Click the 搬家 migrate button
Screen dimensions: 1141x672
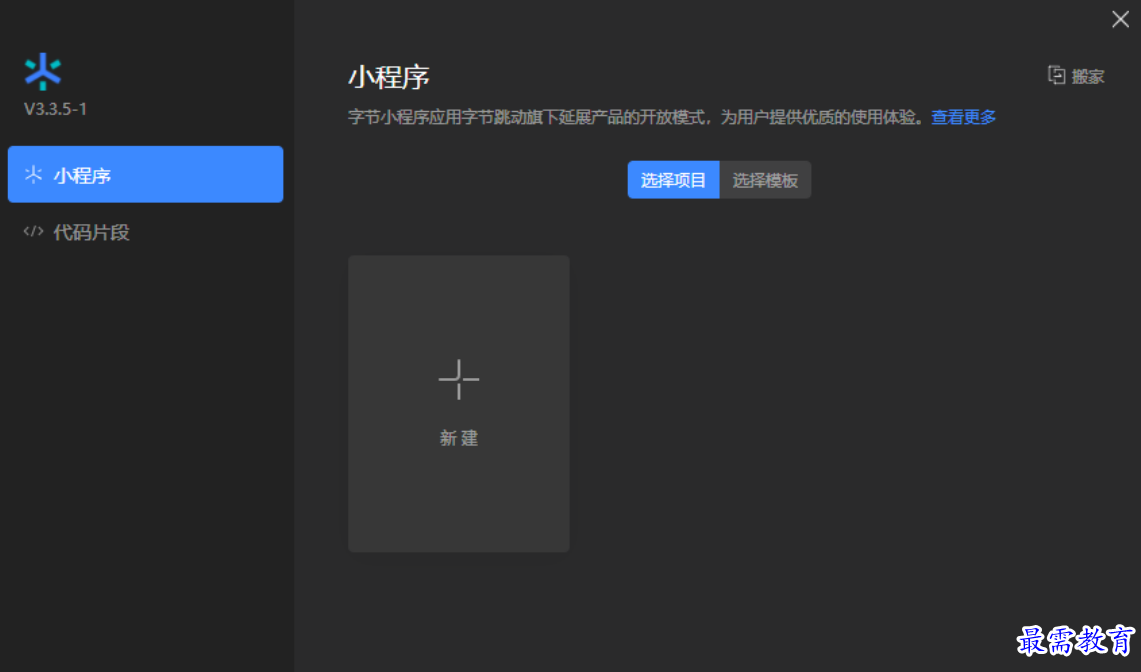(1076, 76)
